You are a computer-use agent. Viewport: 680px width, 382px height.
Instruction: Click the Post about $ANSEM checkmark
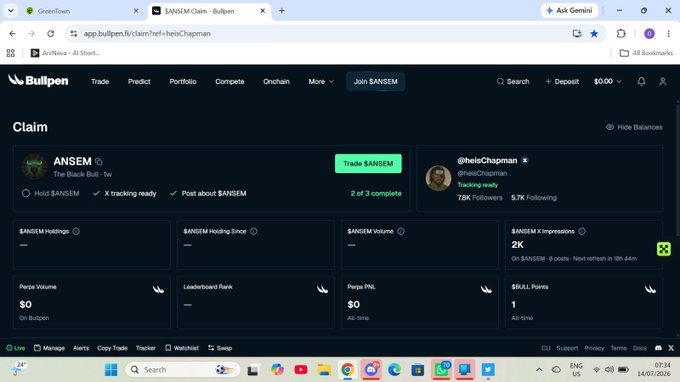[173, 193]
